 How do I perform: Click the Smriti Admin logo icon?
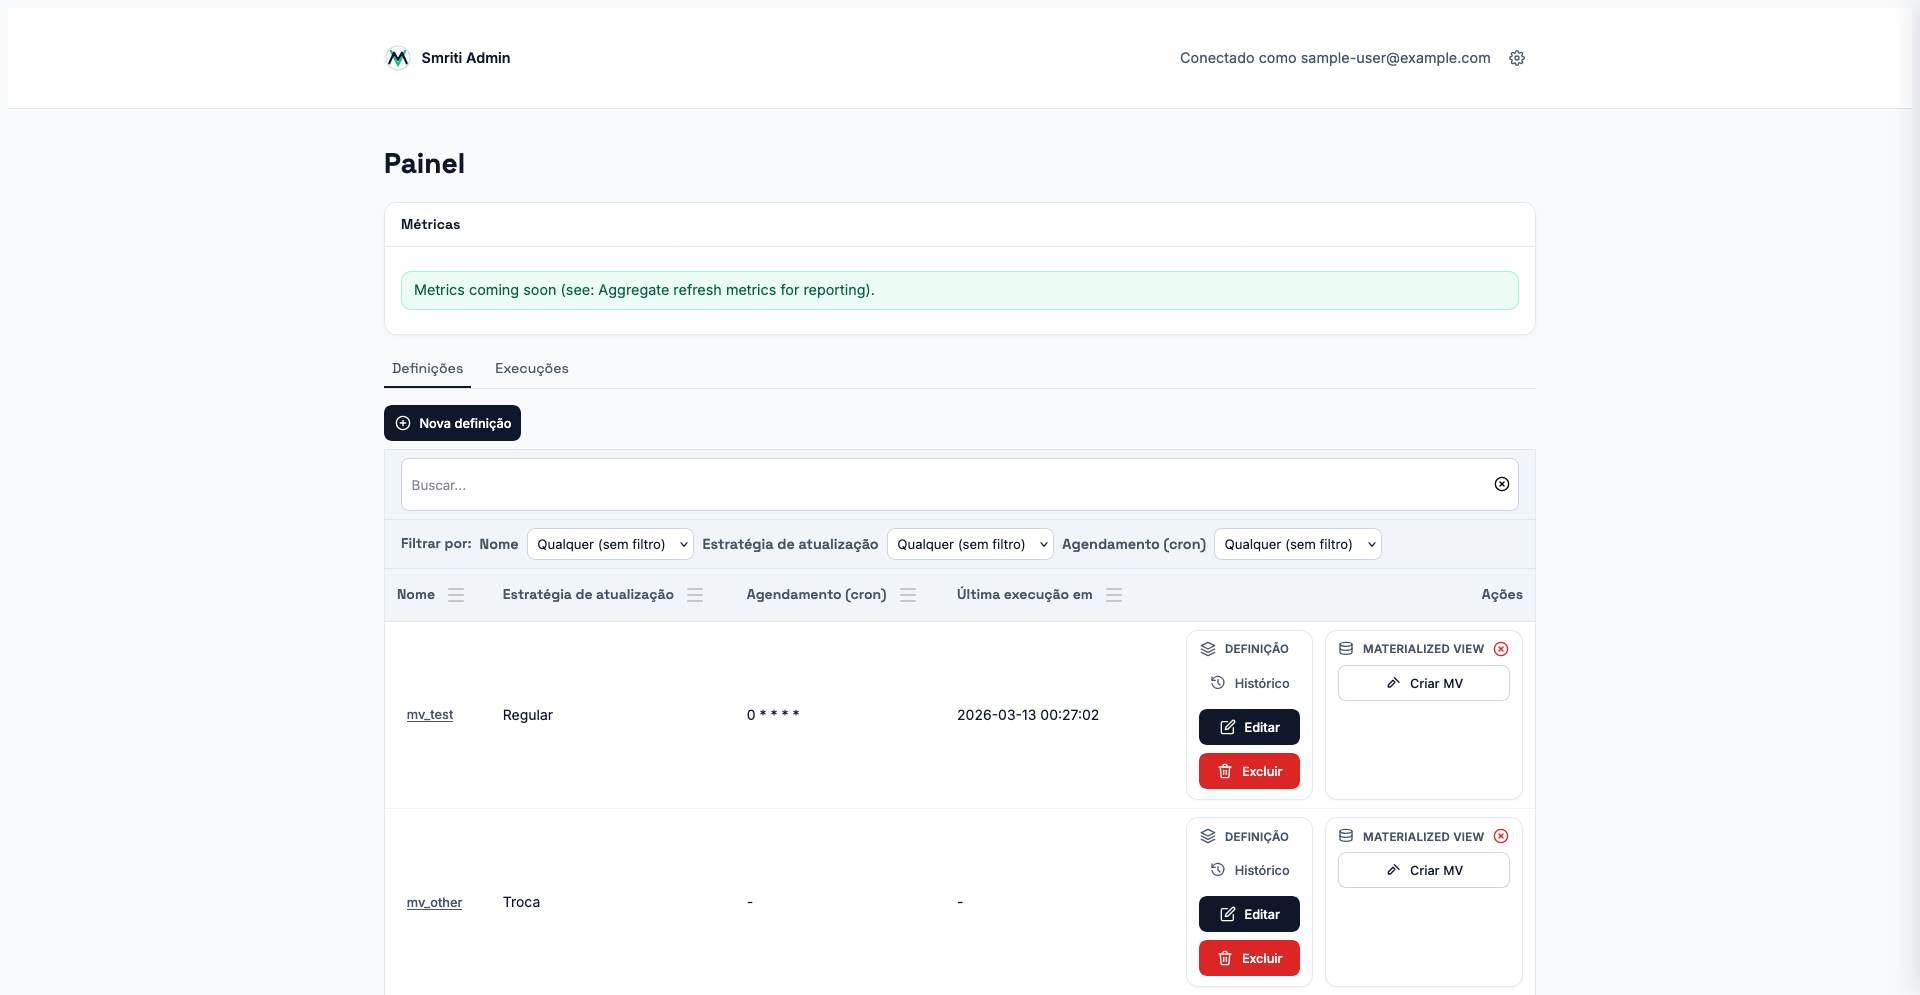pyautogui.click(x=397, y=58)
